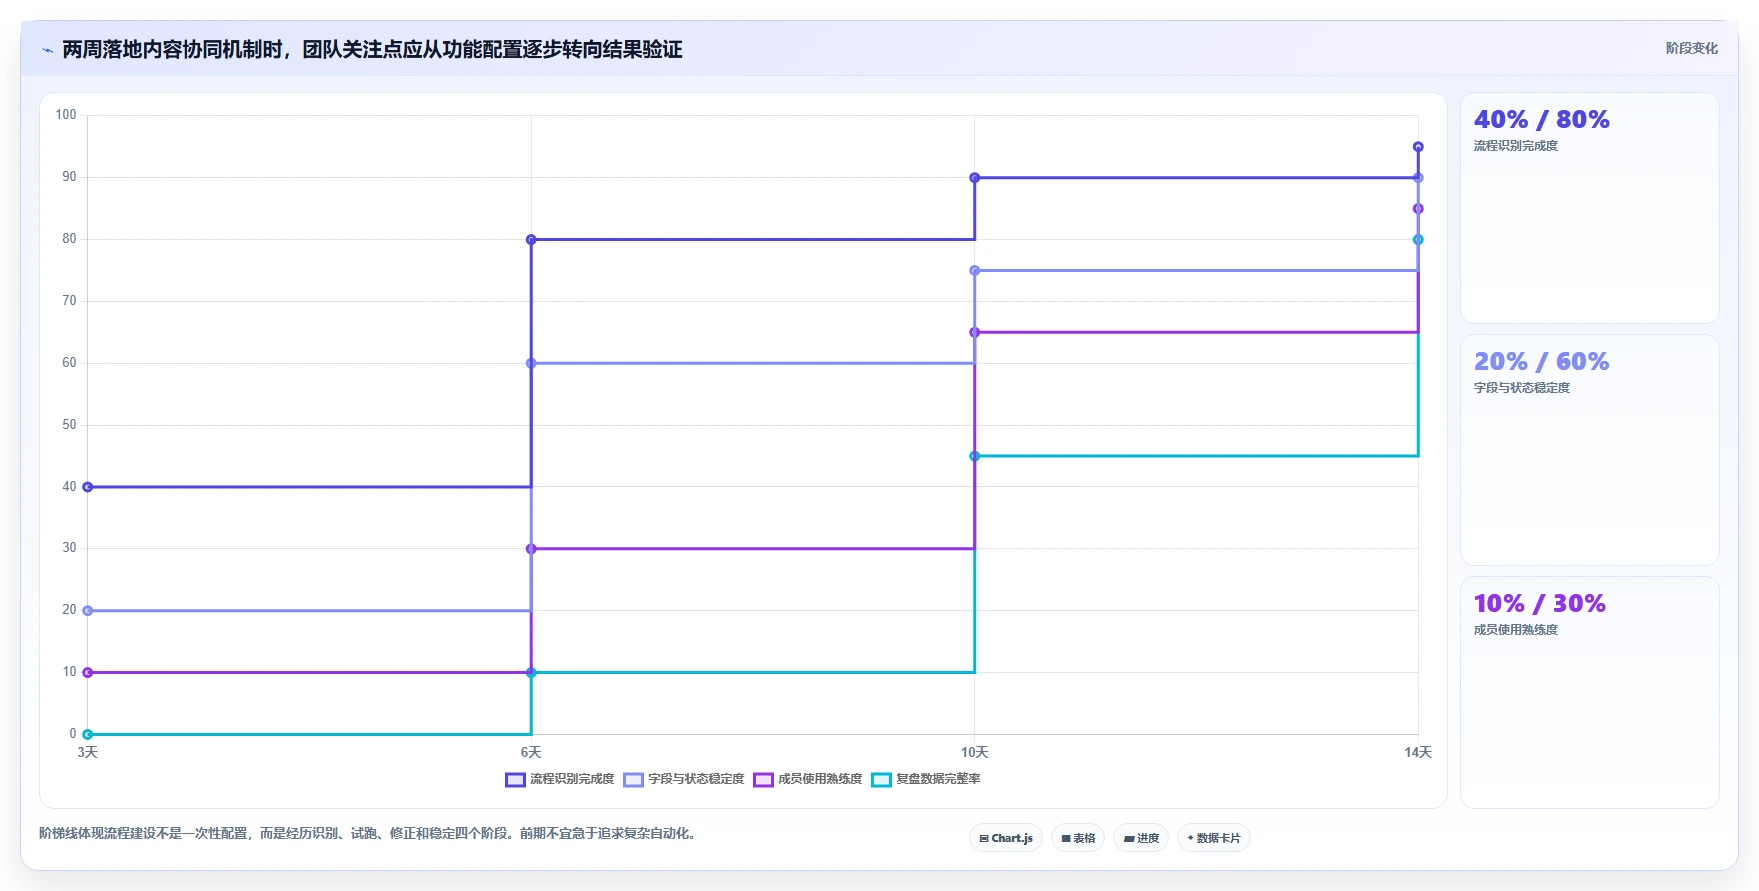Screen dimensions: 1759x891
Task: Select the 成员使用熟练度 point at 3天 (10)
Action: coord(88,673)
